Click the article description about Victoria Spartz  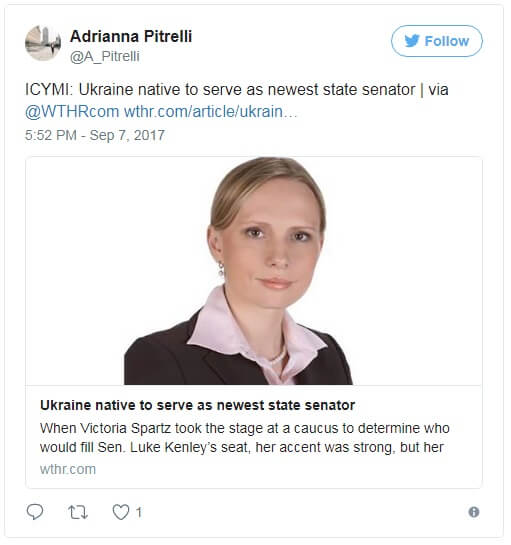point(245,438)
